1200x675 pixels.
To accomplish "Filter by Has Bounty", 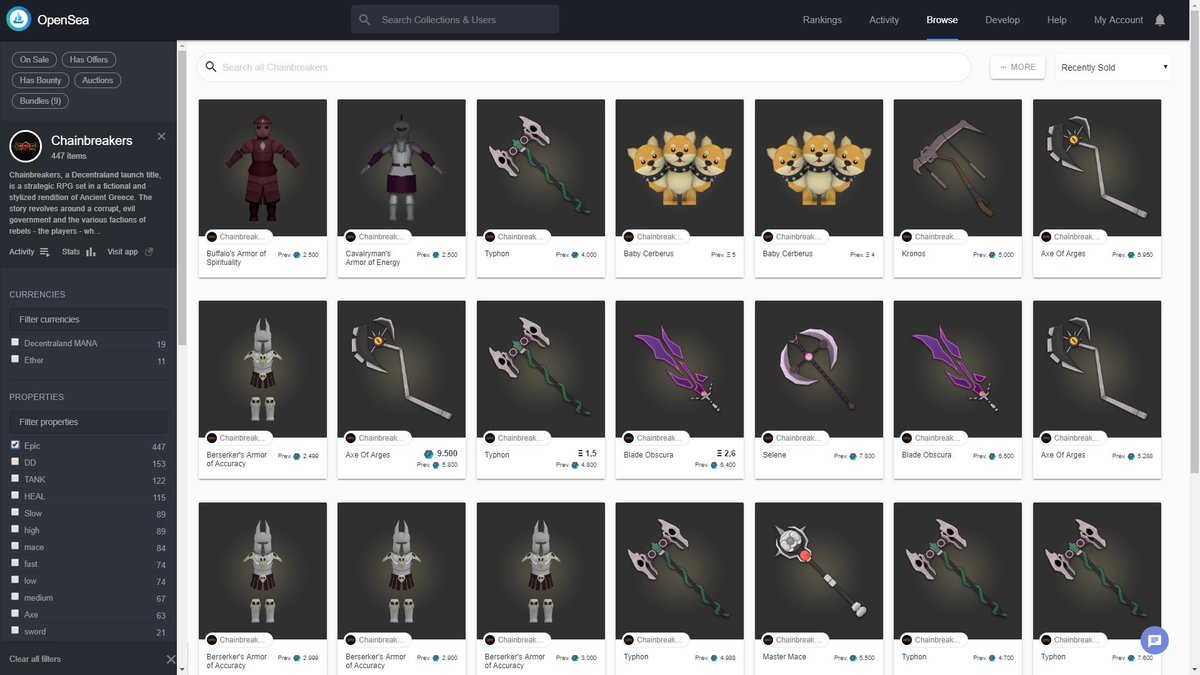I will pyautogui.click(x=41, y=80).
